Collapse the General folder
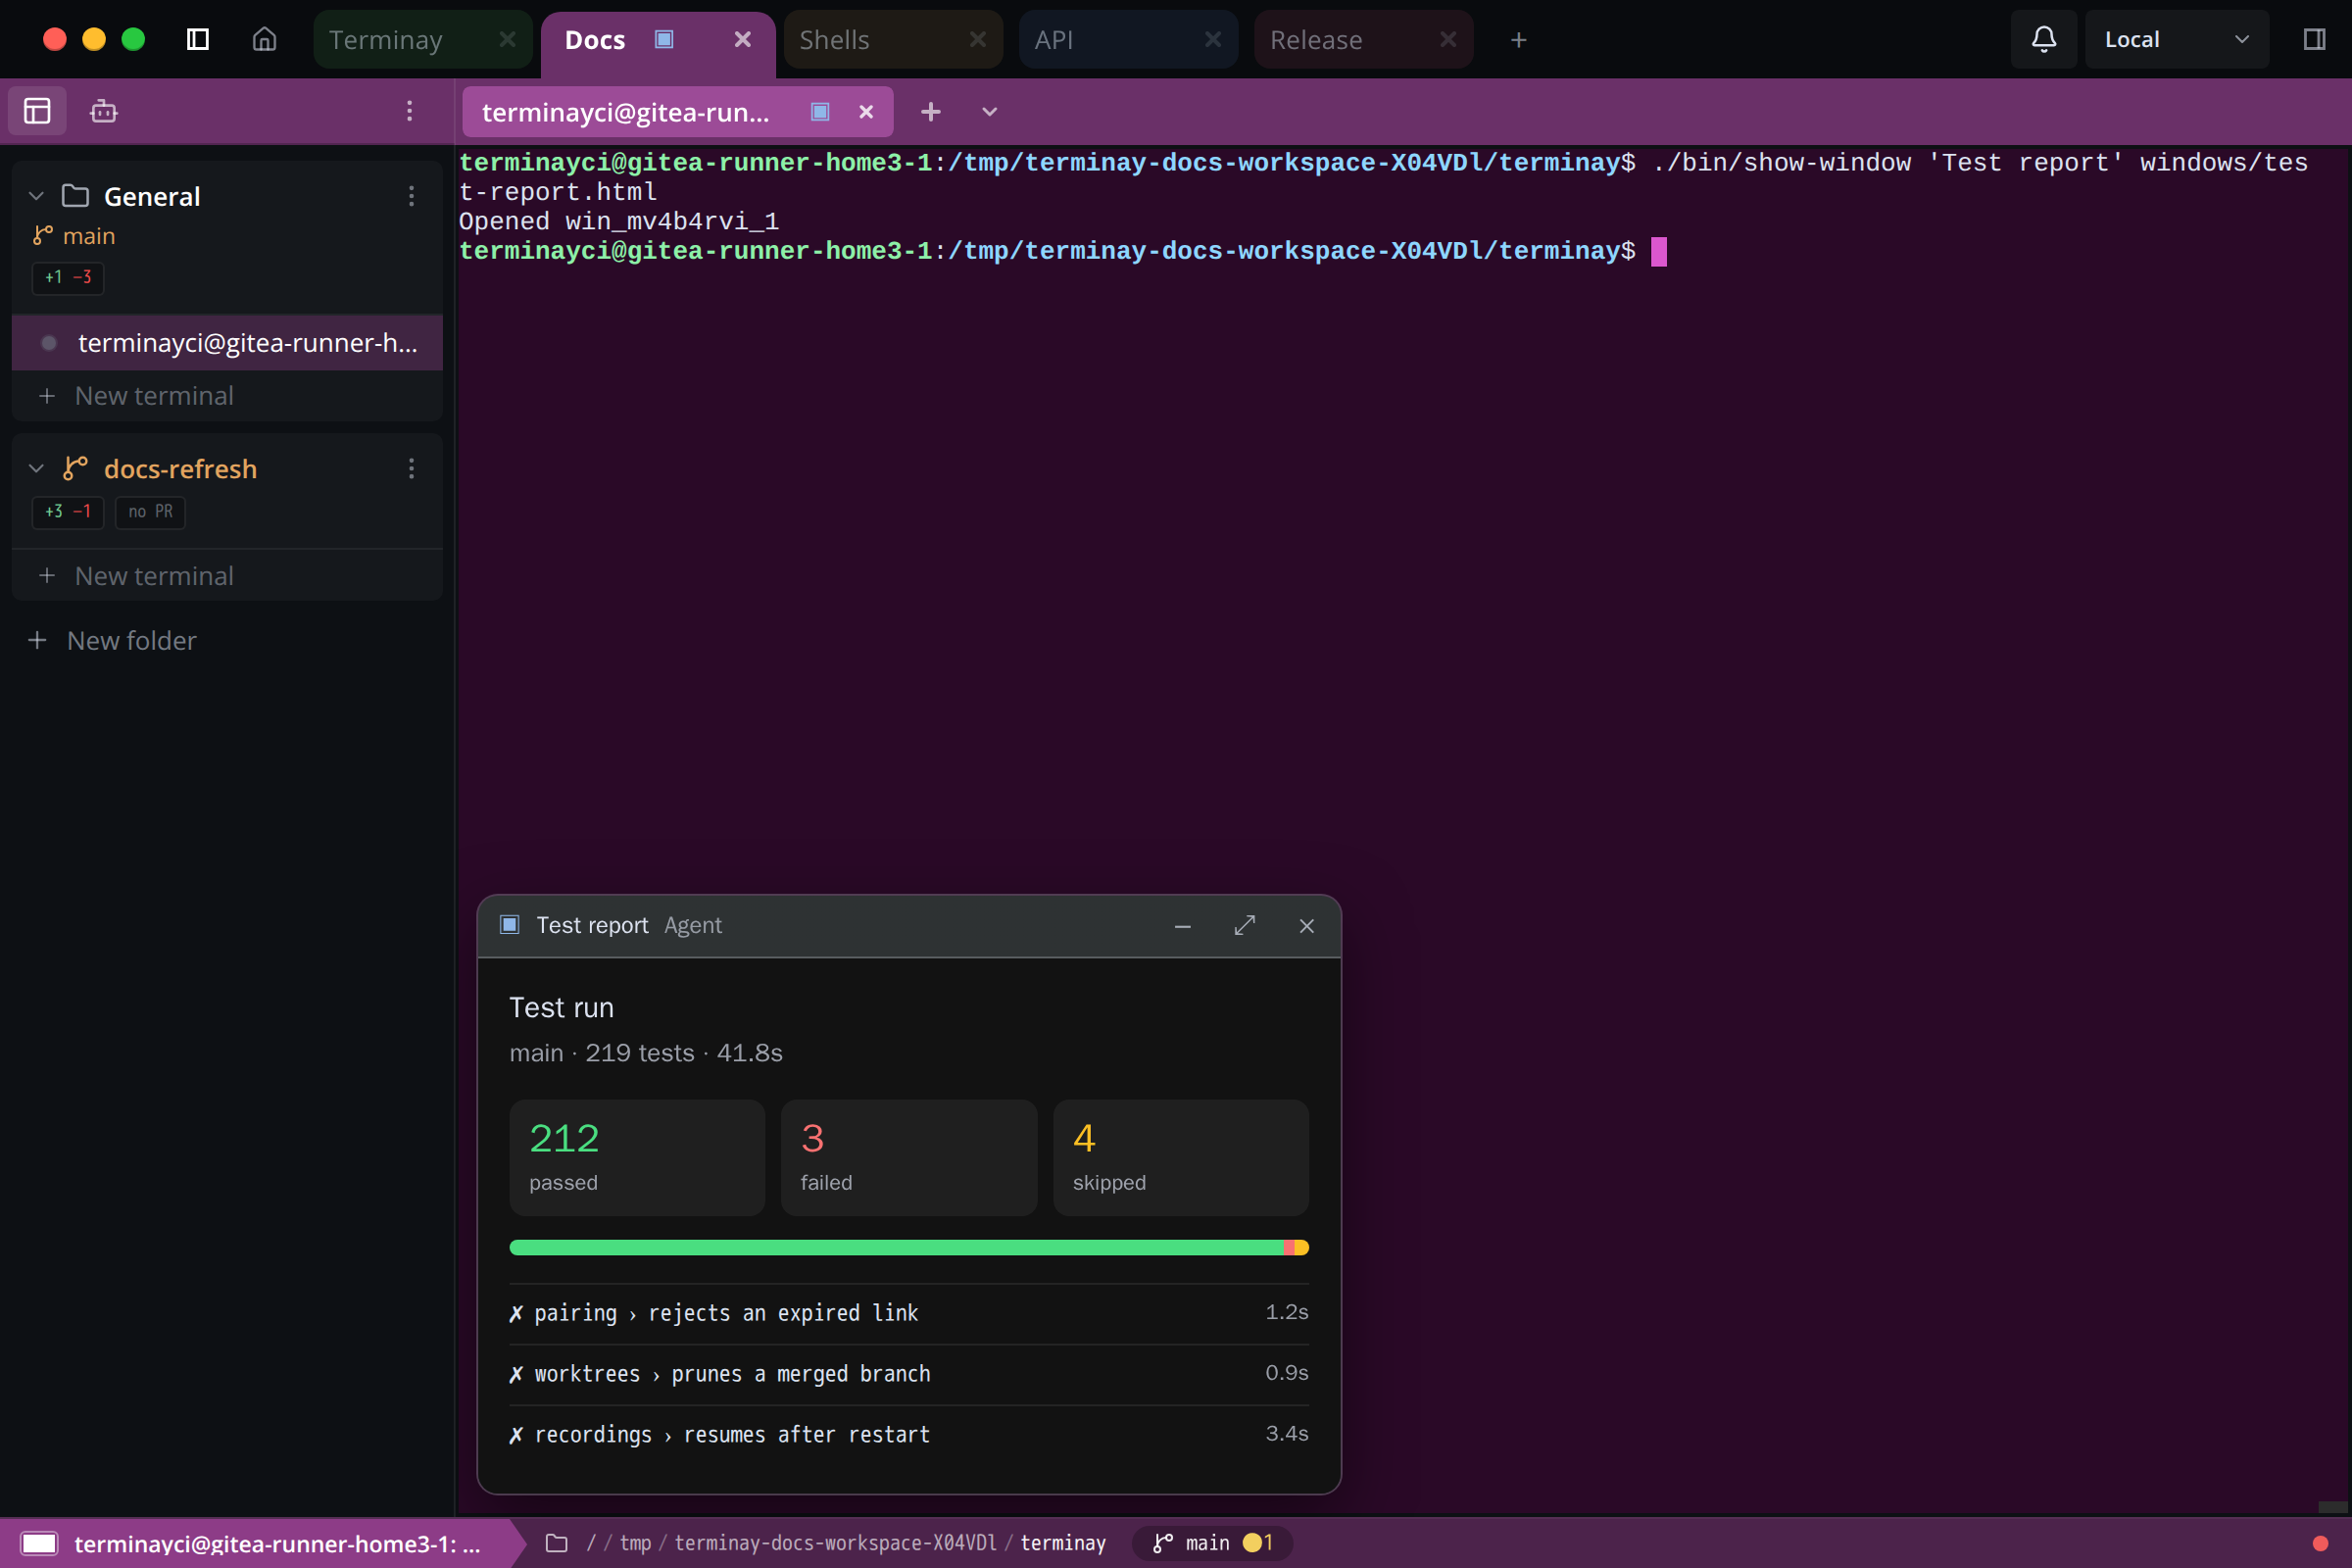This screenshot has width=2352, height=1568. tap(37, 196)
